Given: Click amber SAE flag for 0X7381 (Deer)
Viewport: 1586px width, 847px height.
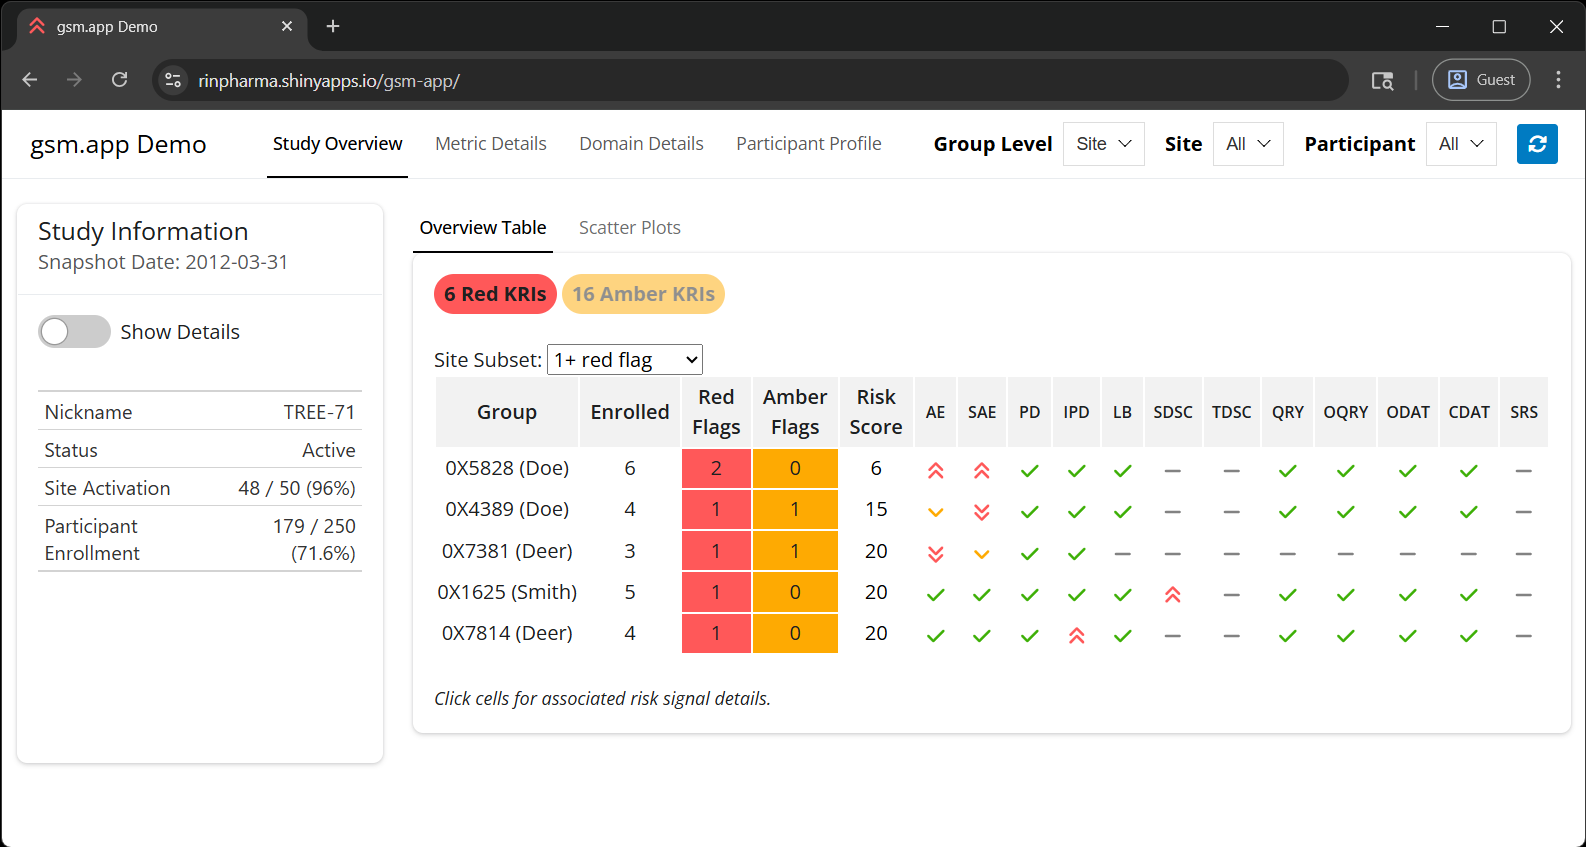Looking at the screenshot, I should pos(981,554).
